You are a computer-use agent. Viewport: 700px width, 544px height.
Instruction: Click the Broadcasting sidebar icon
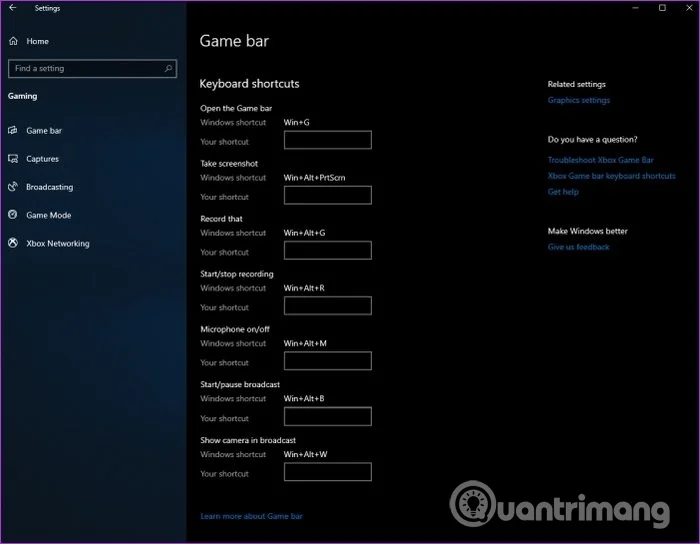(13, 187)
